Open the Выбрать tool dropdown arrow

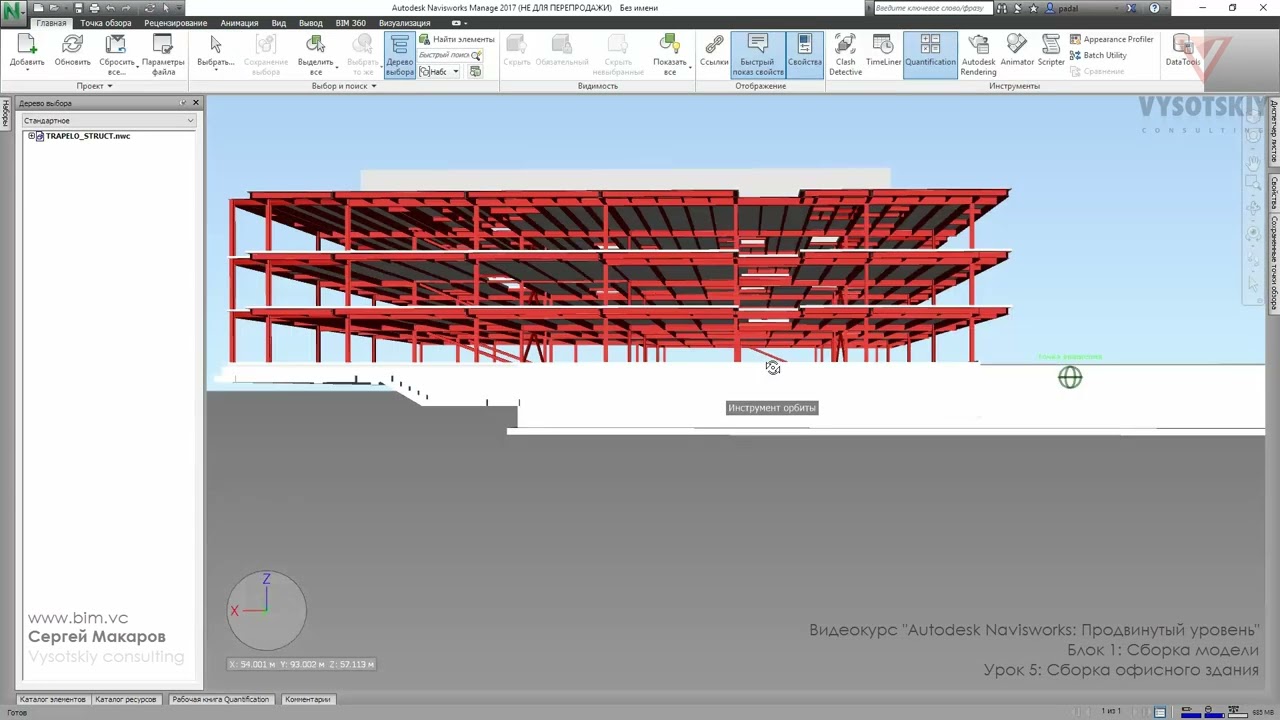coord(215,72)
